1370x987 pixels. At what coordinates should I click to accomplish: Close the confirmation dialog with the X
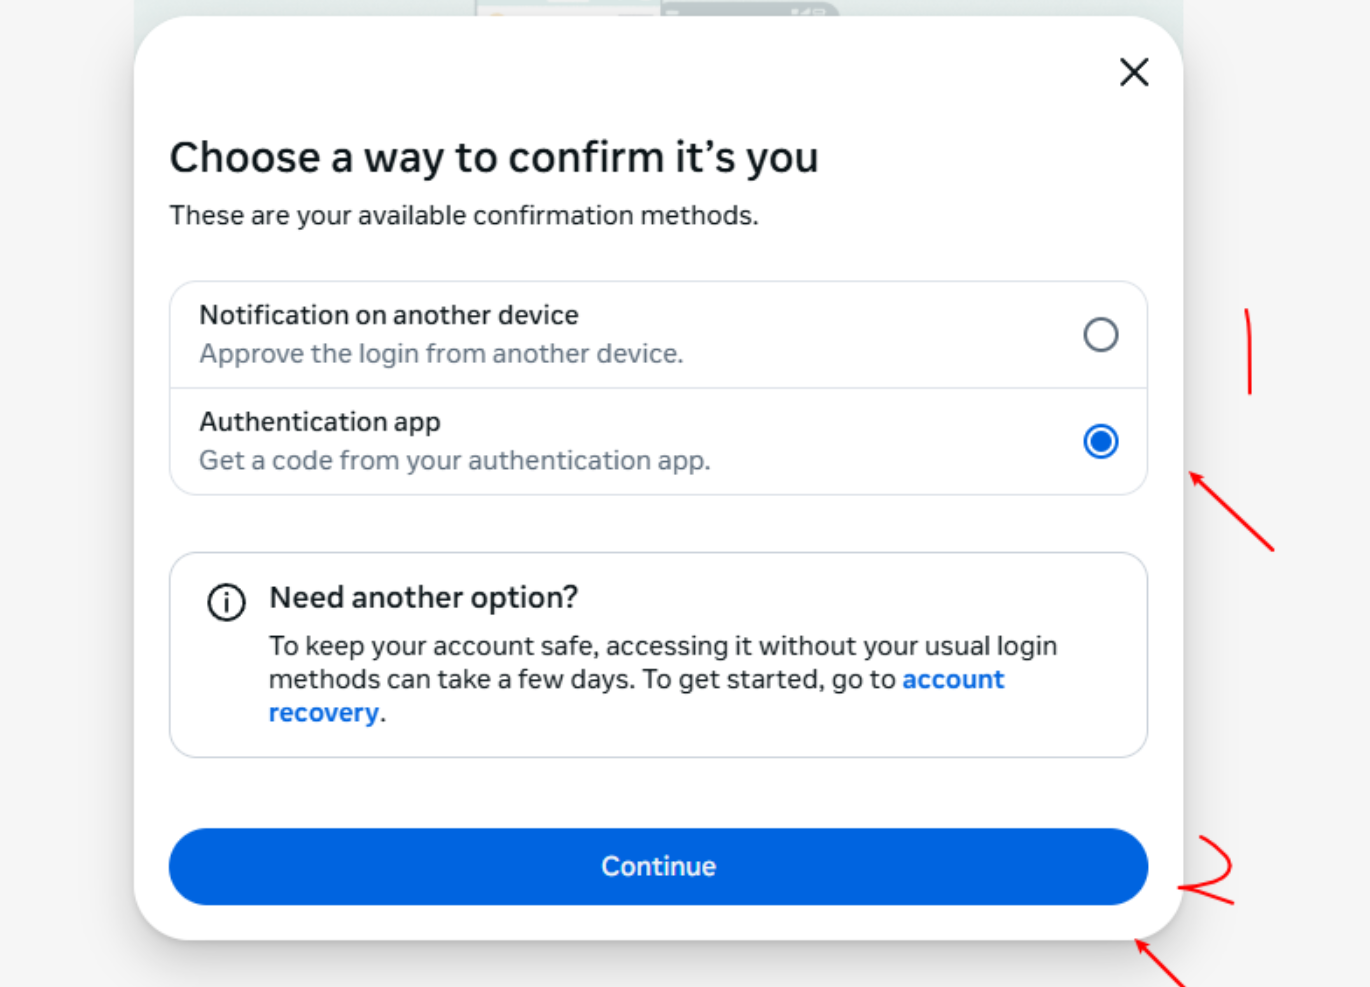(x=1134, y=72)
